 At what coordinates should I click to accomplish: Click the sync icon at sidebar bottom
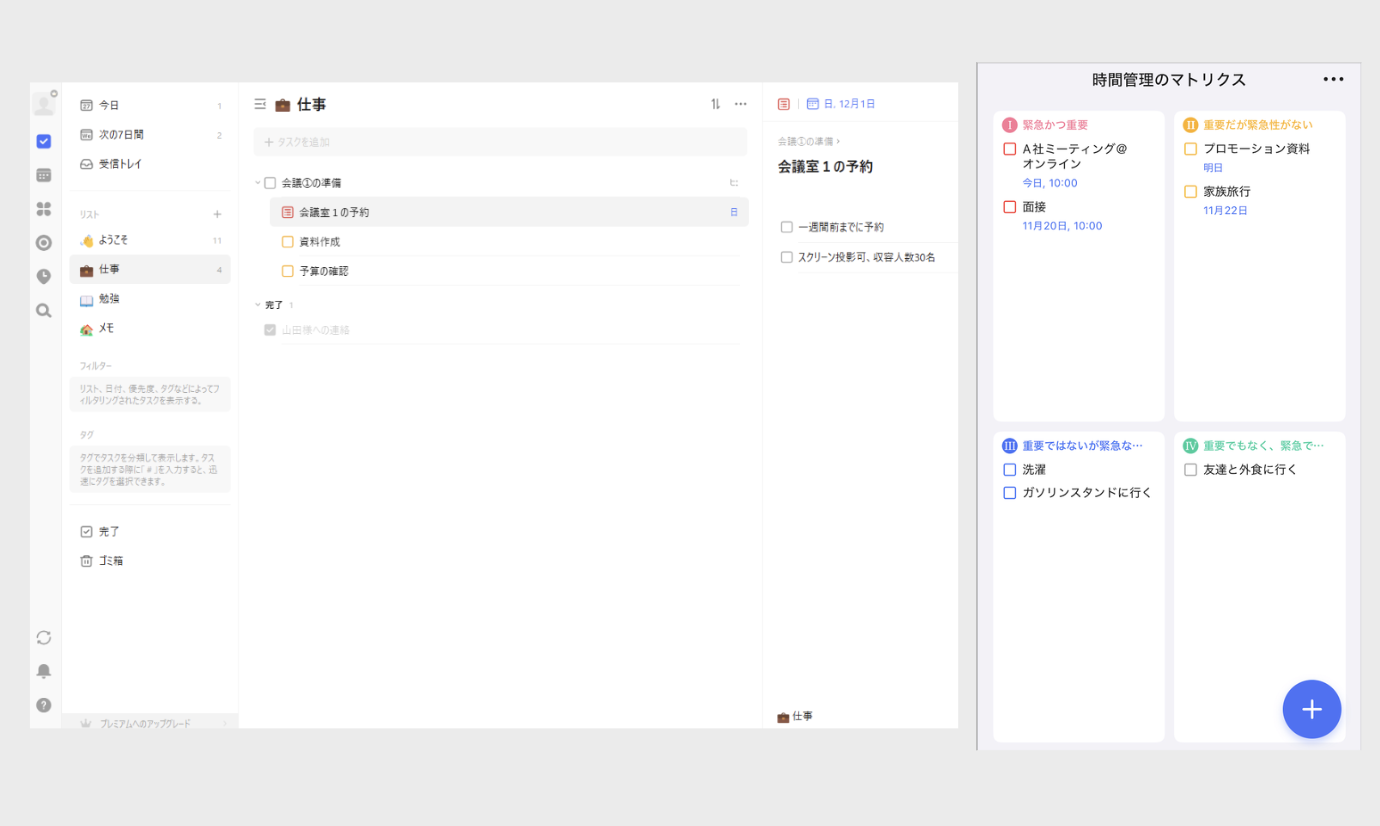click(43, 638)
